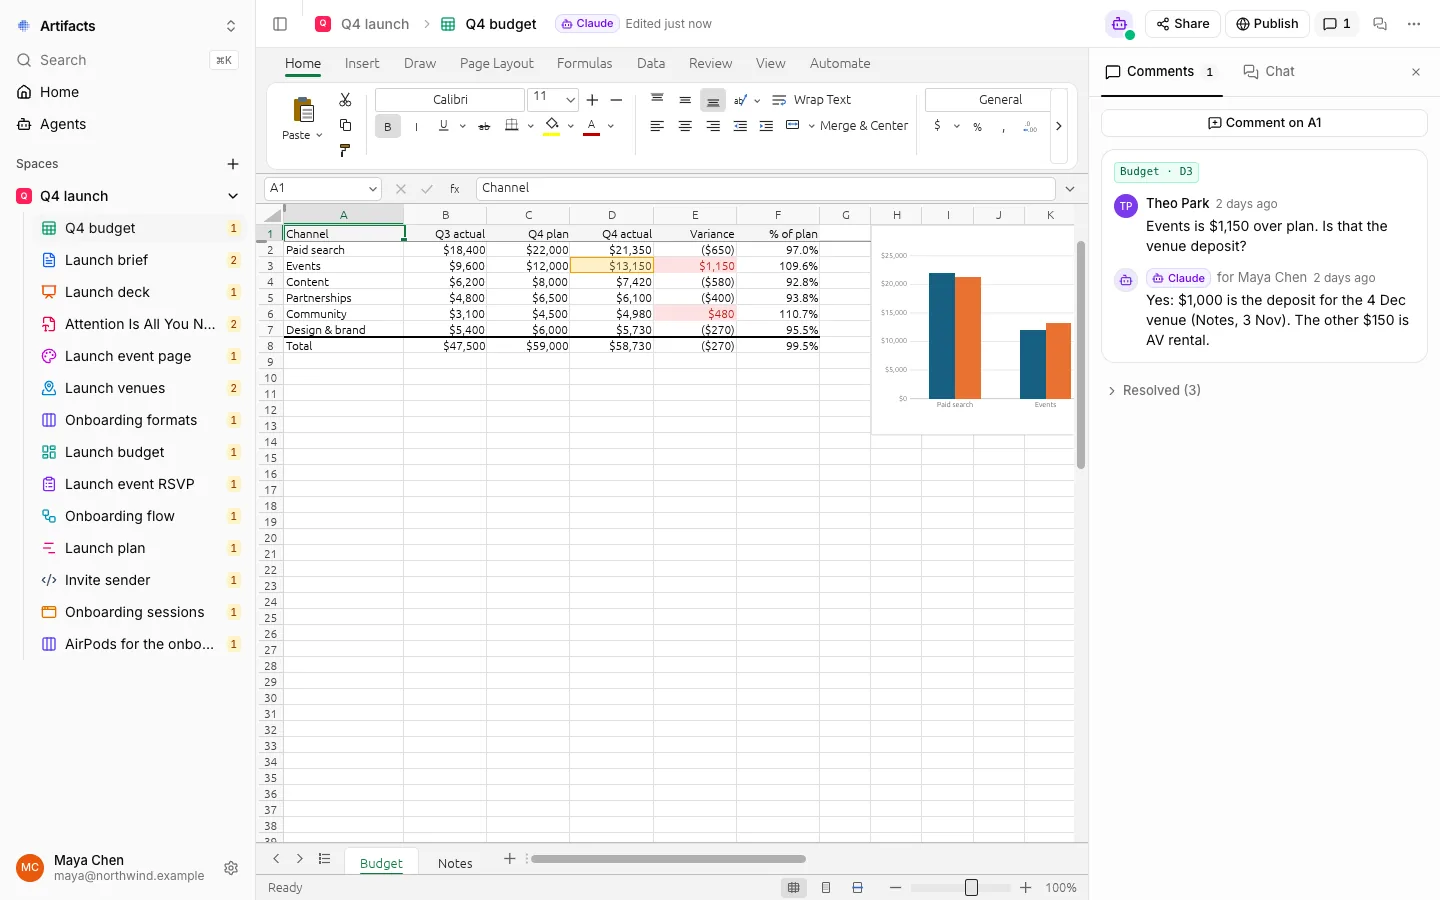Collapse the Q4 launch space
This screenshot has width=1440, height=900.
pyautogui.click(x=233, y=196)
